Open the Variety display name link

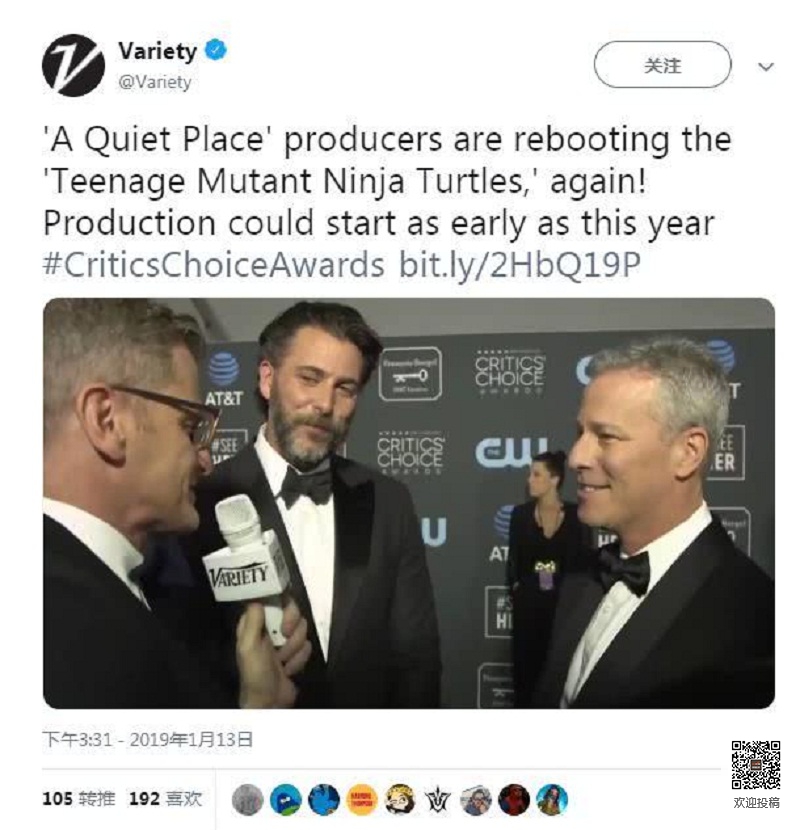click(x=158, y=51)
